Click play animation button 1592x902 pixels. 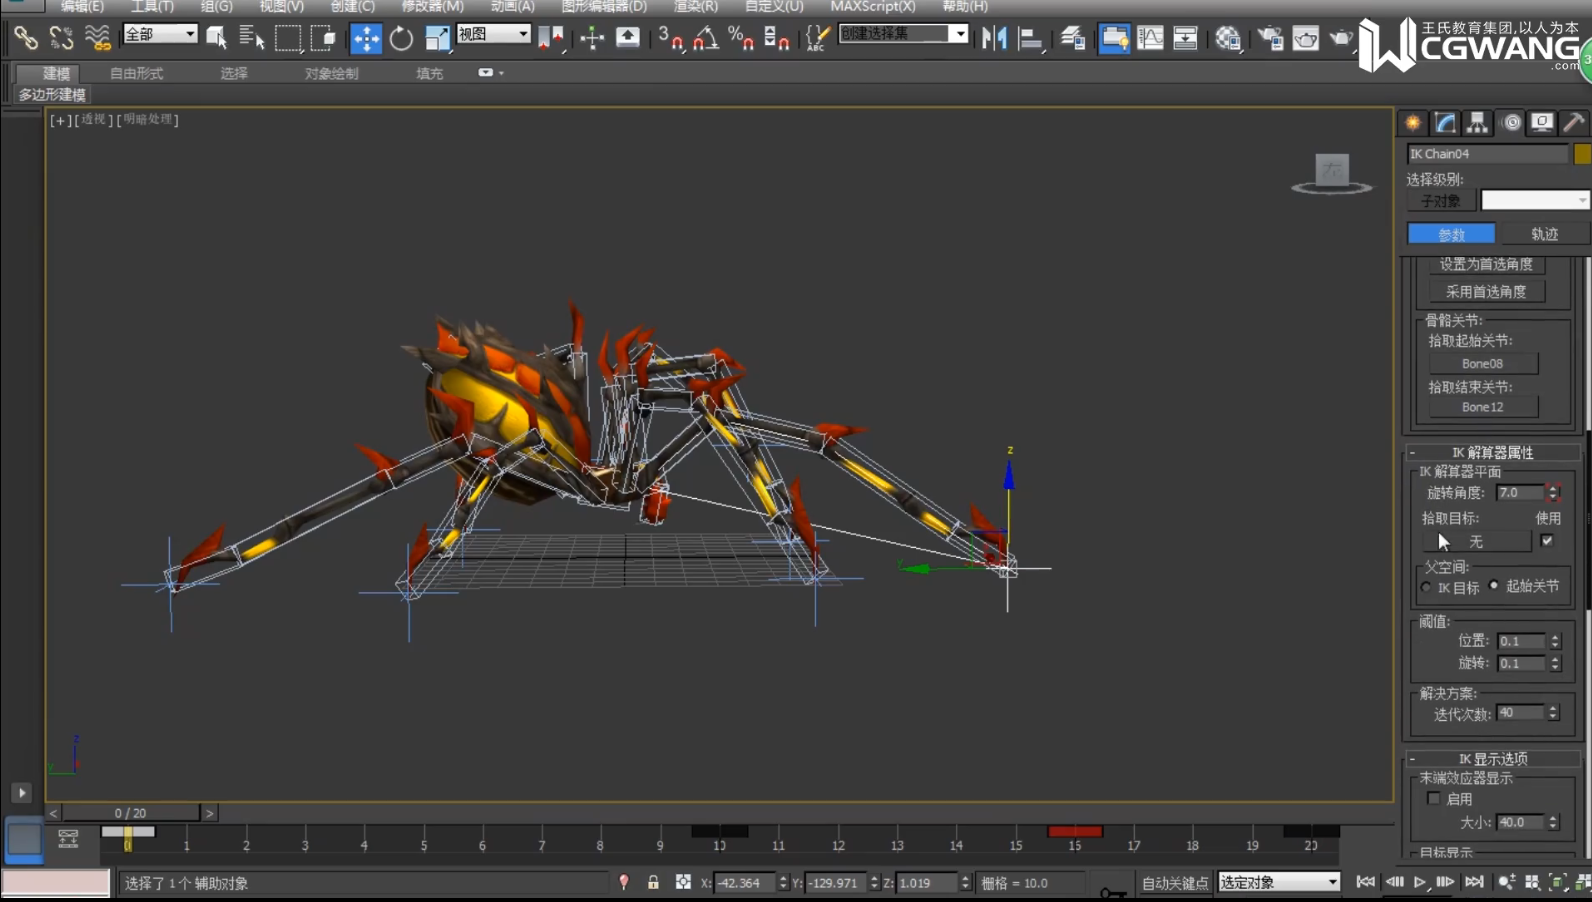click(x=1419, y=882)
